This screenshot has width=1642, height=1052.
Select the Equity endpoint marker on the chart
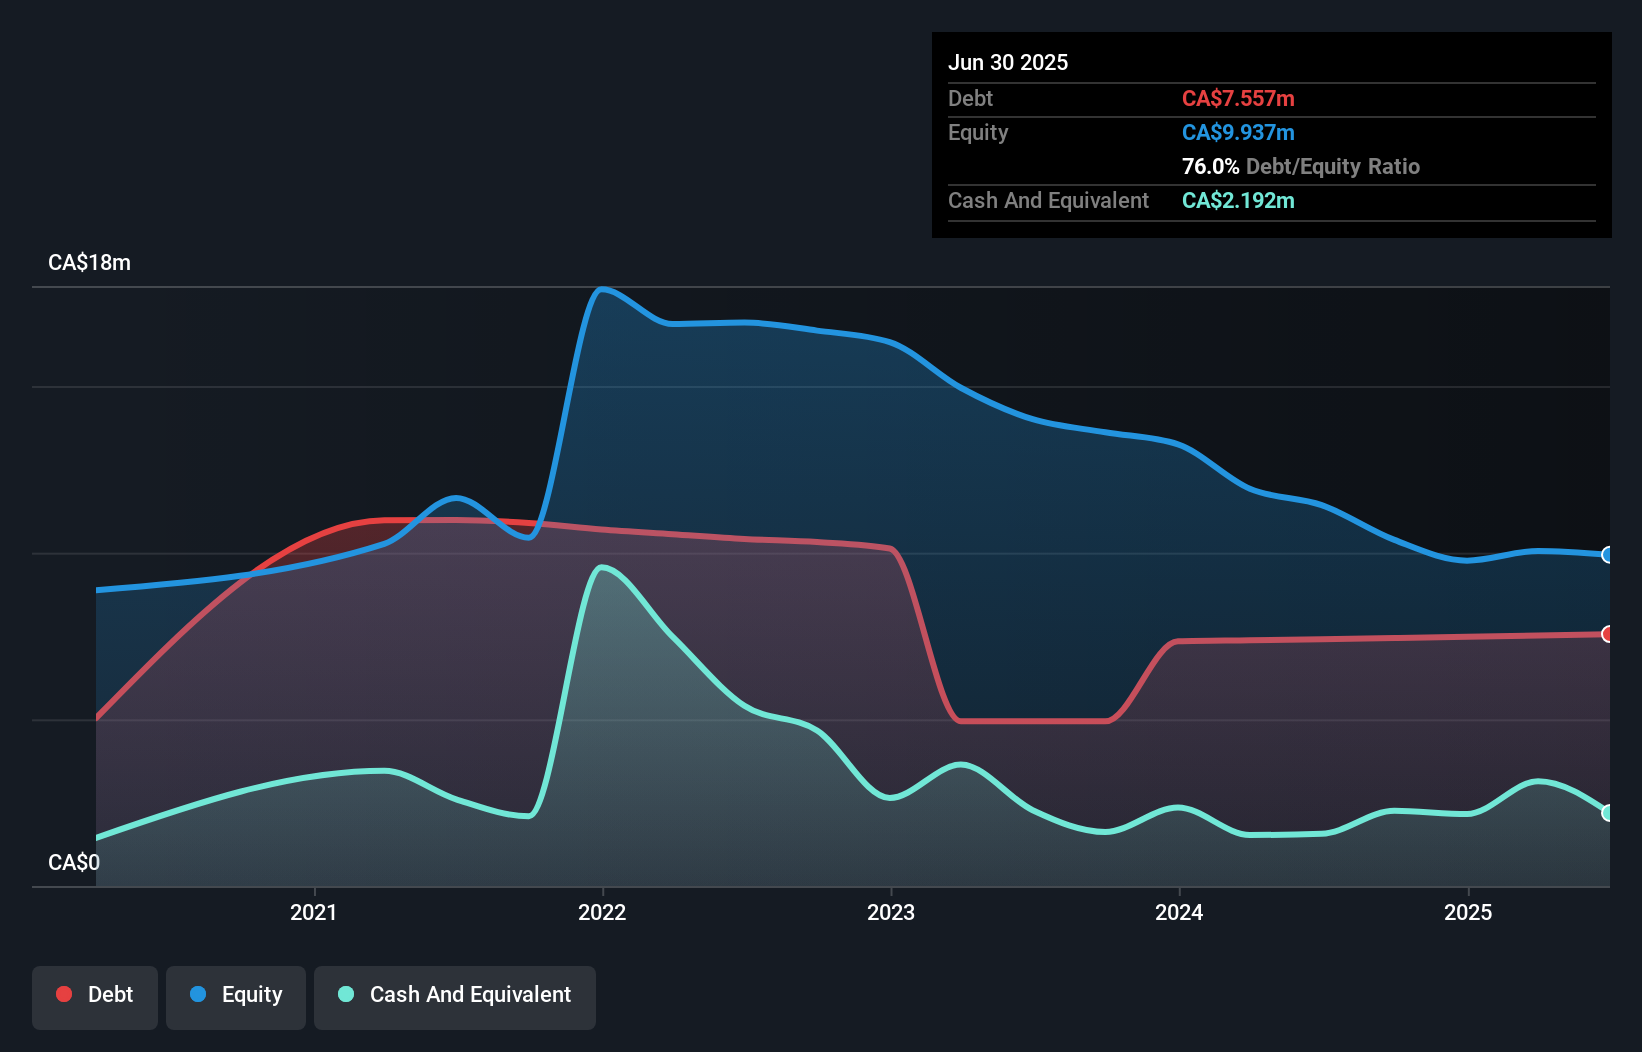click(x=1608, y=554)
